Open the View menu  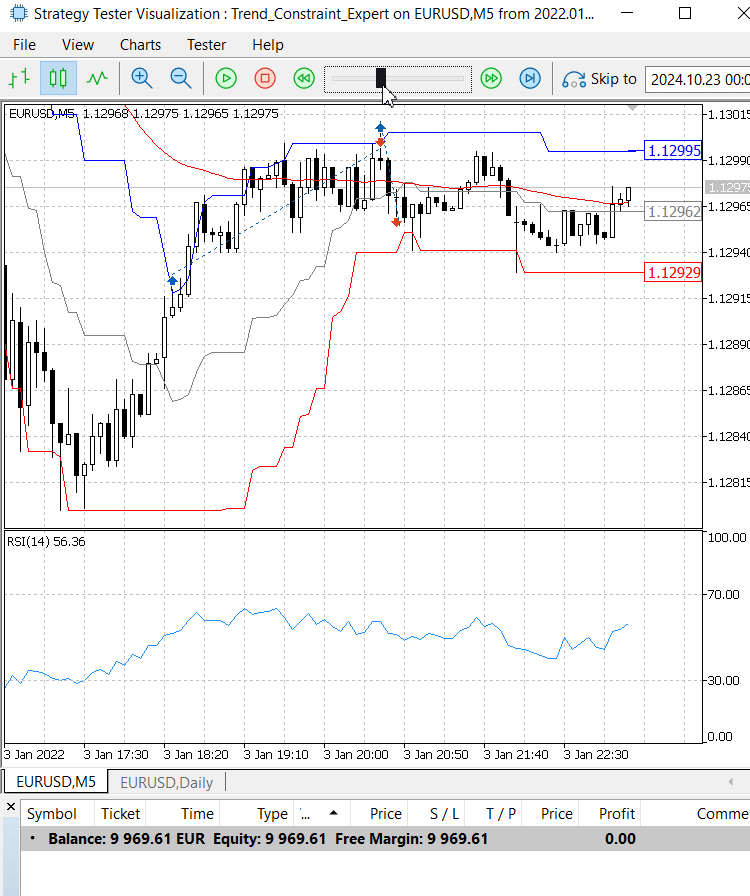tap(78, 45)
